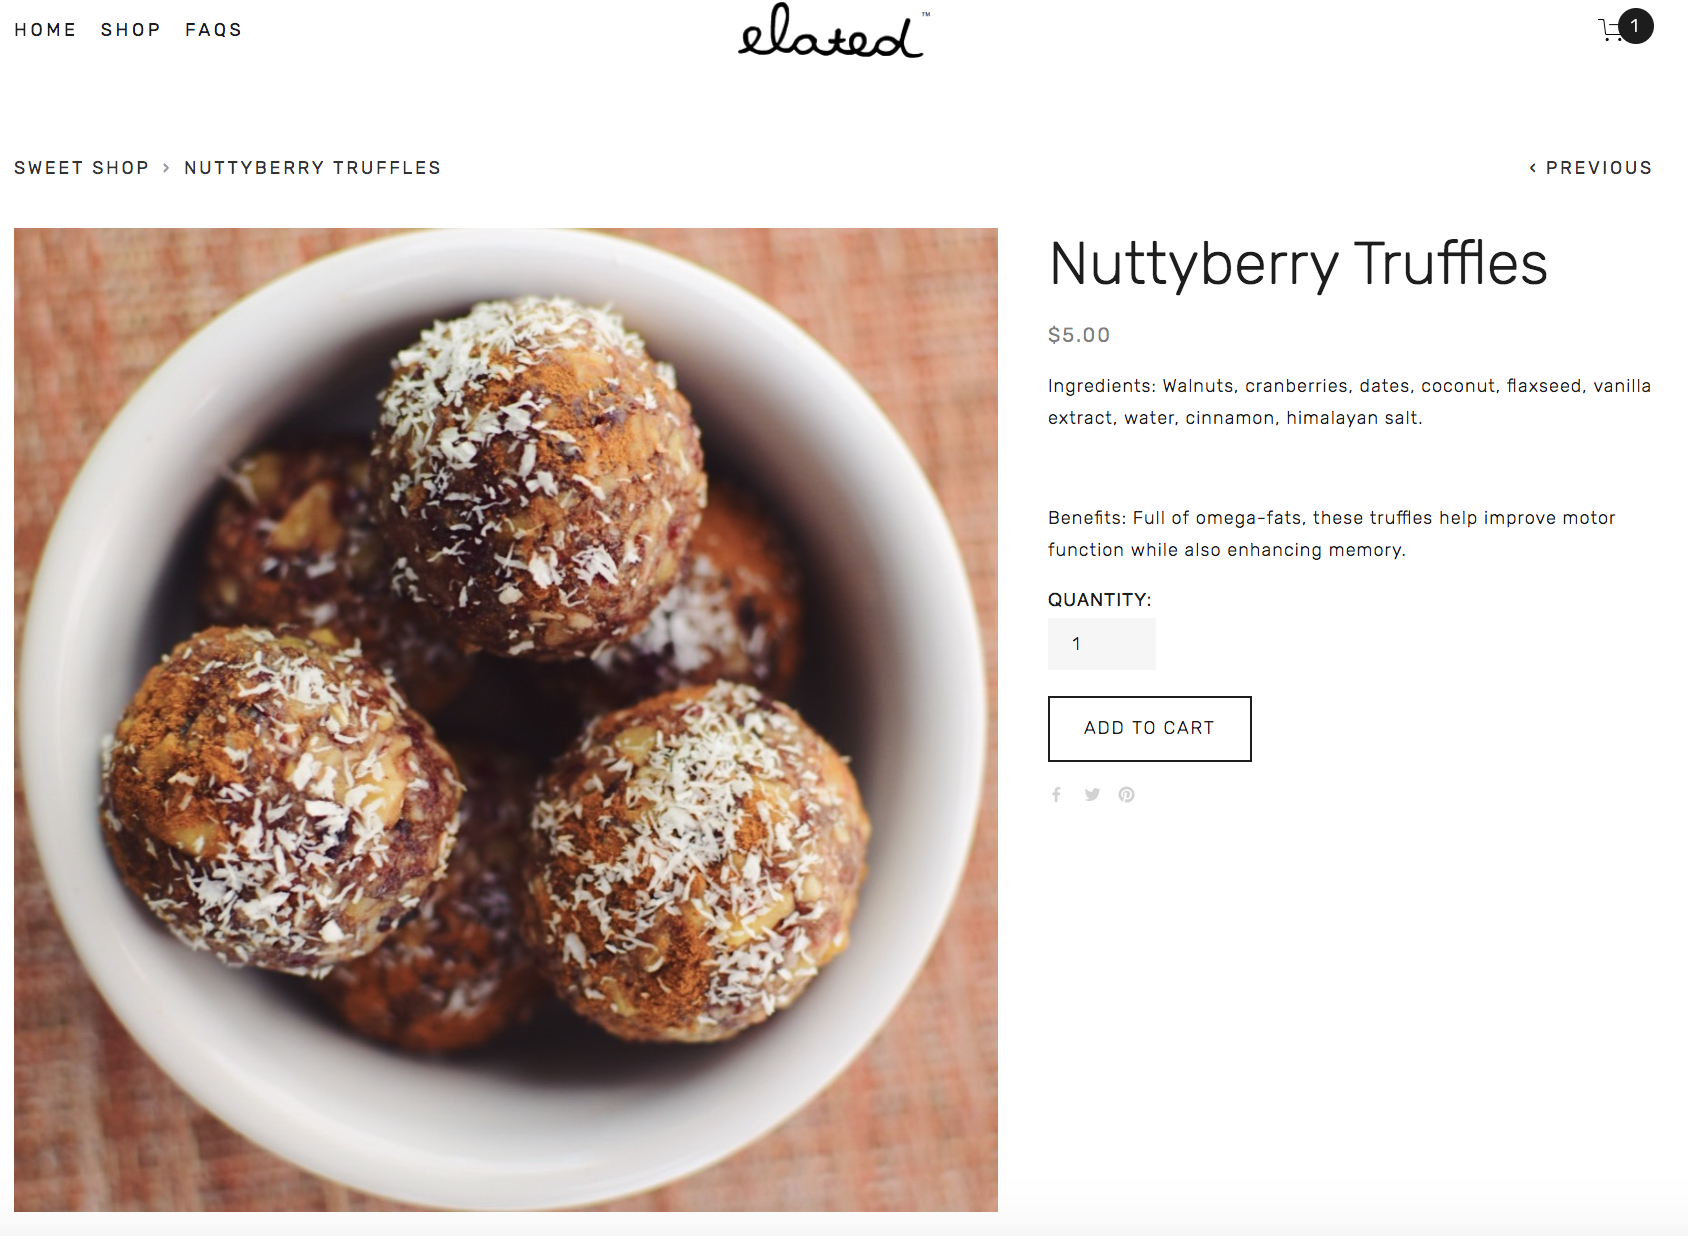
Task: Focus the Quantity input field
Action: pos(1102,644)
